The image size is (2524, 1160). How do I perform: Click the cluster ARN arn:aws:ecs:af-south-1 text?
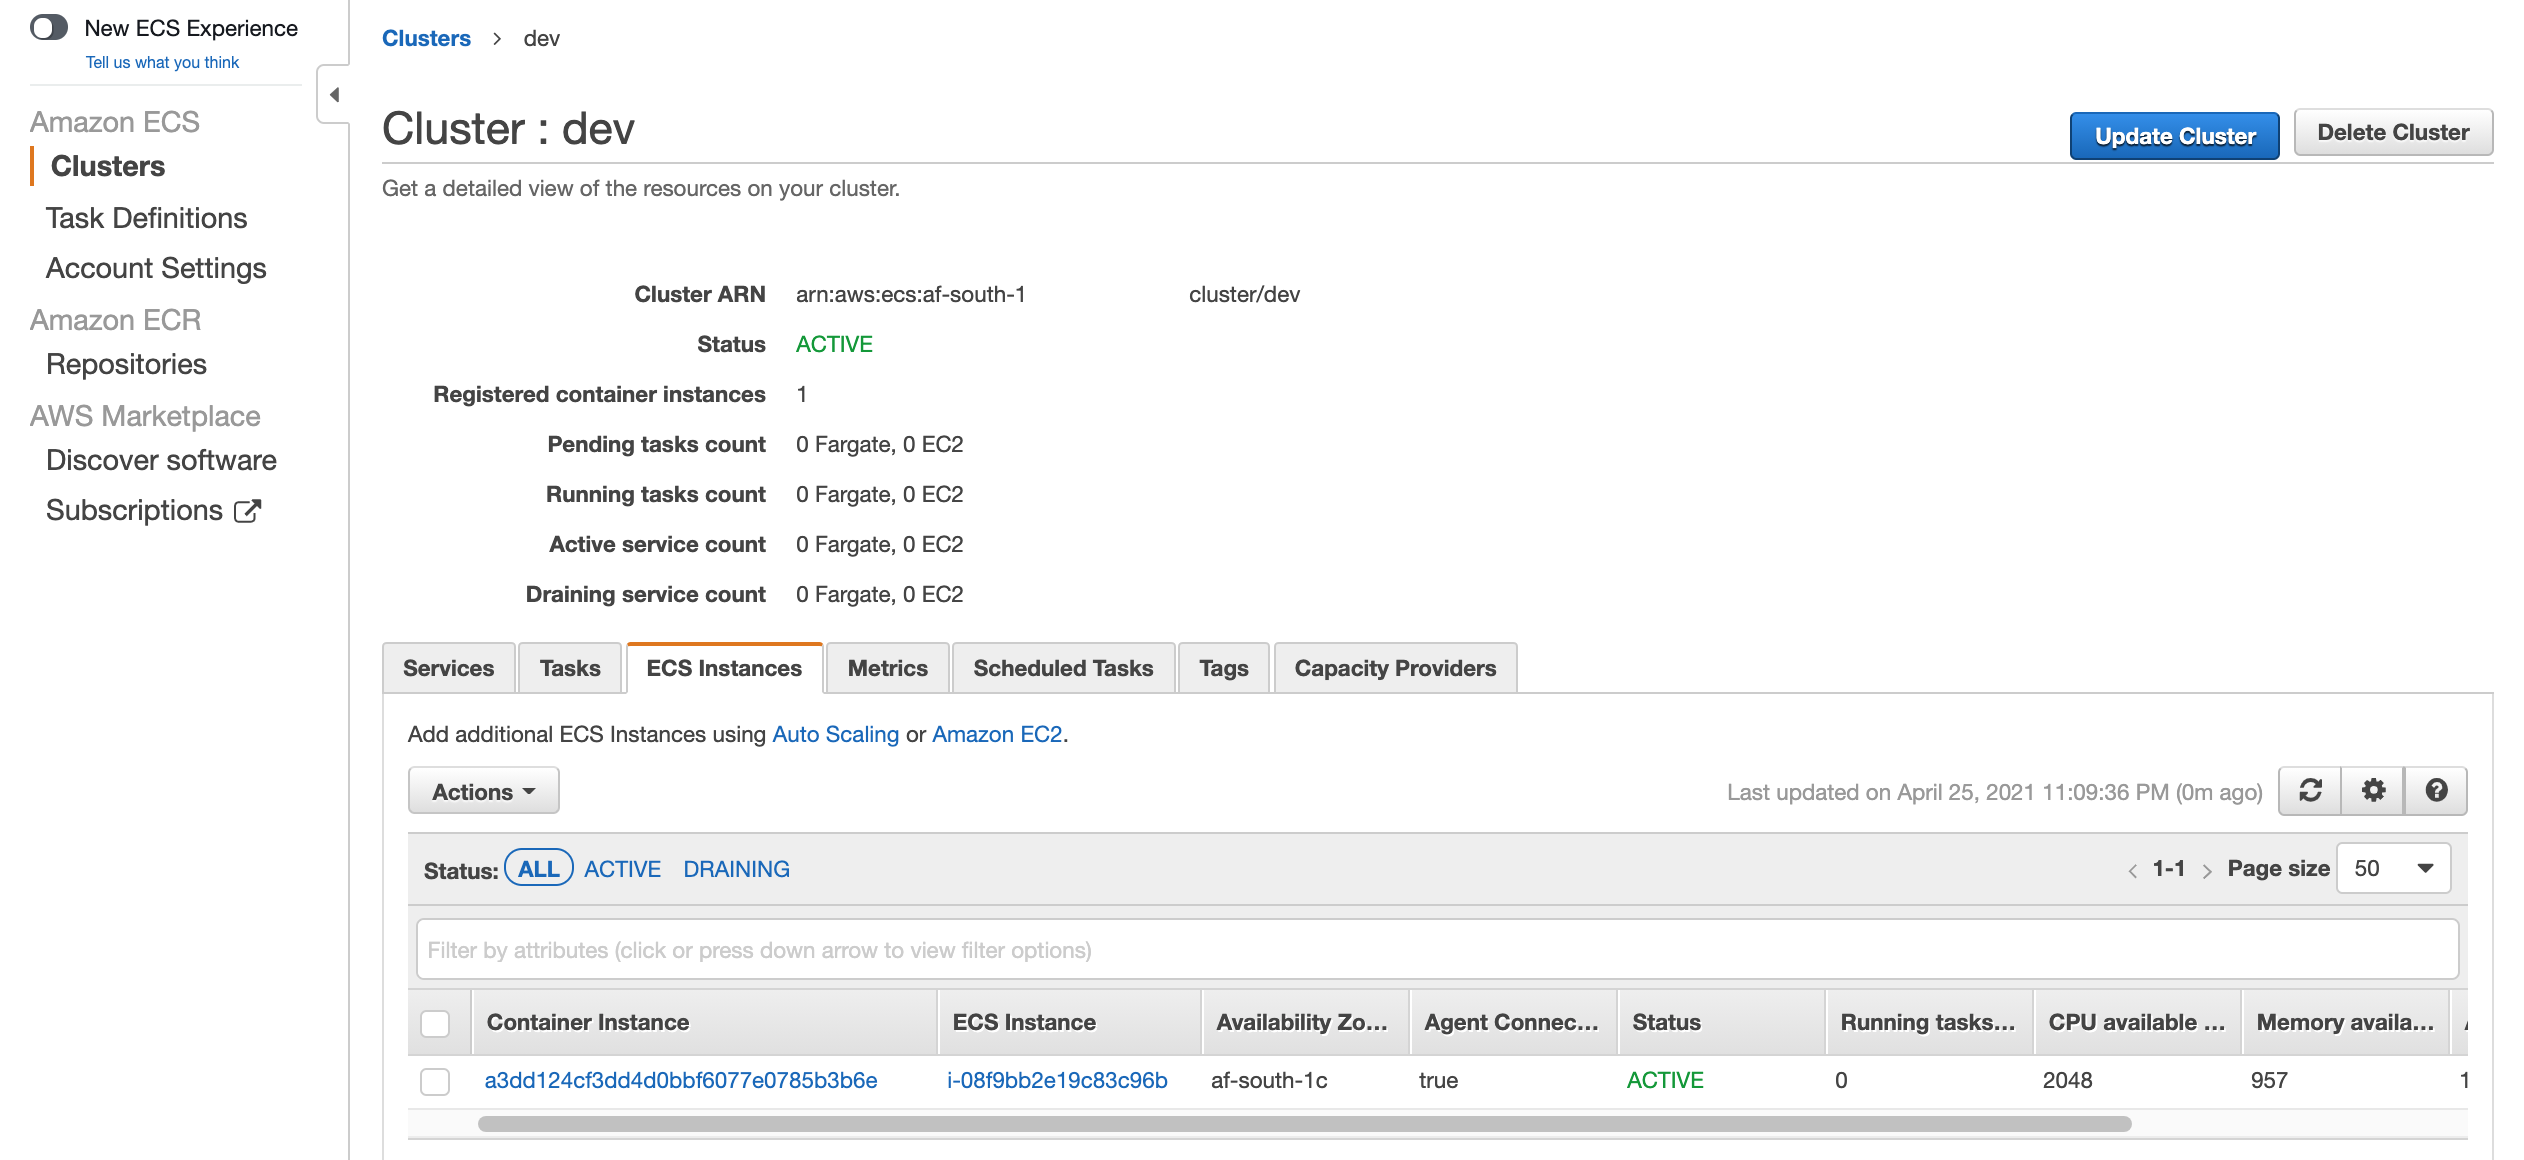(x=910, y=294)
